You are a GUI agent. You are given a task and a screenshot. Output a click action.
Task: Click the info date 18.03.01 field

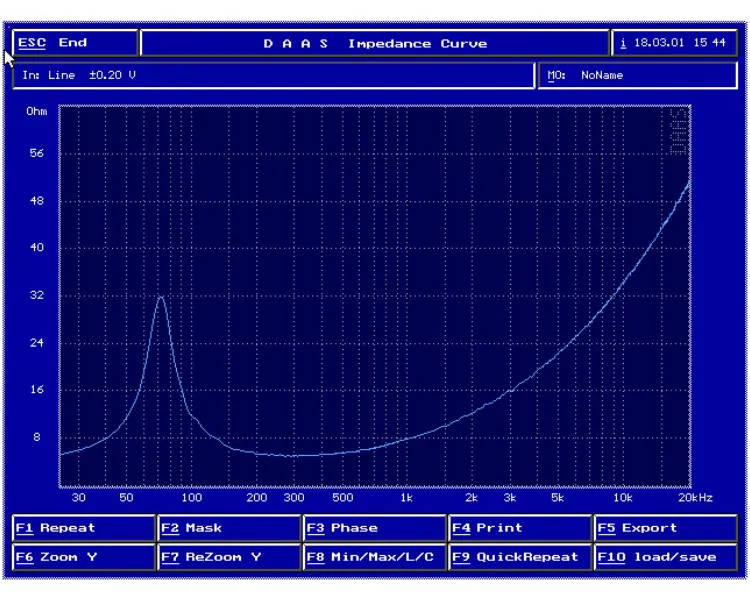pos(674,43)
